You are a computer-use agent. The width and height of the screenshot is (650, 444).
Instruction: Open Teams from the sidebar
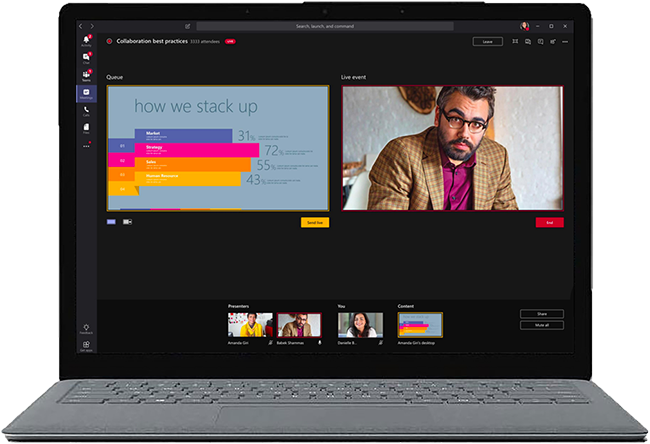pos(86,75)
